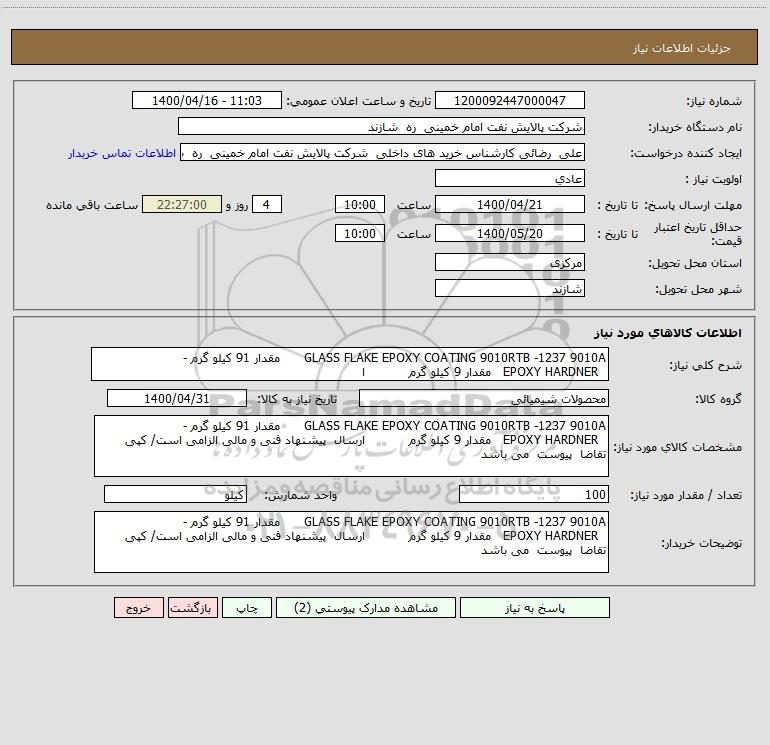
Task: Click the 'تعداد / مقدار مورد نیاز:' label
Action: coord(686,495)
